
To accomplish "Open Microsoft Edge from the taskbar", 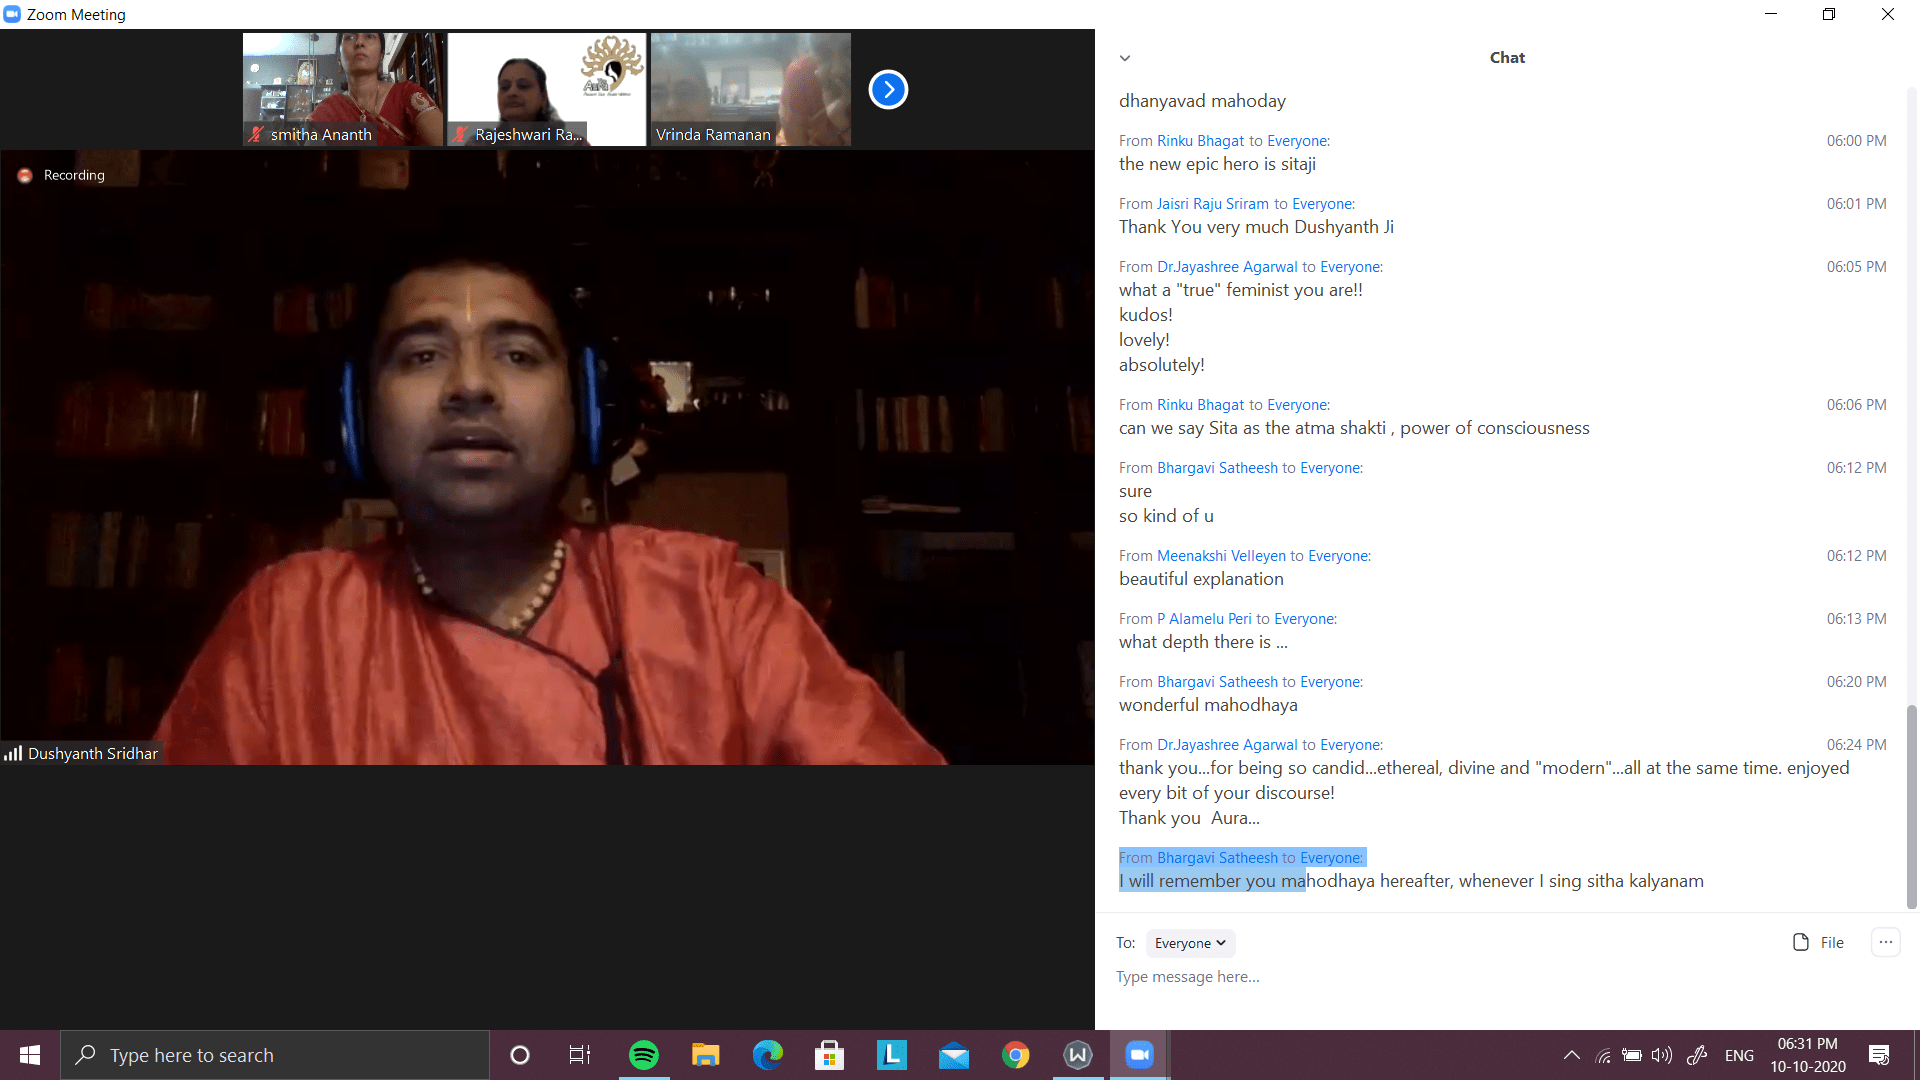I will tap(768, 1055).
